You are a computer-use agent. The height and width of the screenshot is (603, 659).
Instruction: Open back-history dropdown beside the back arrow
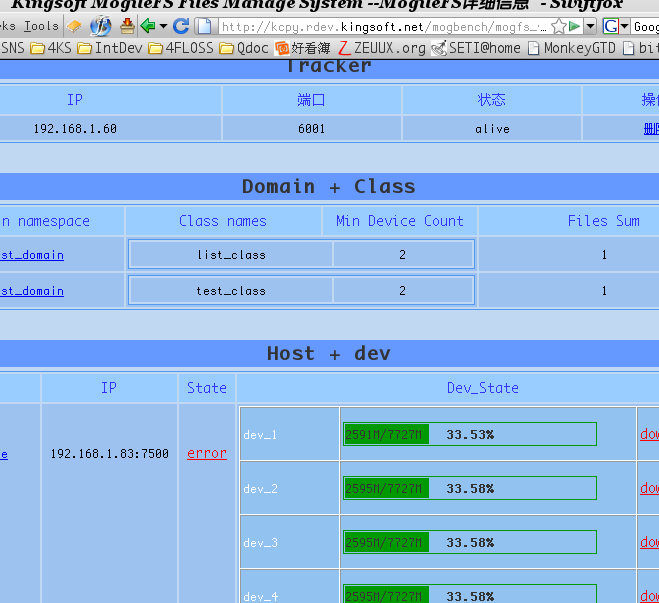[163, 26]
